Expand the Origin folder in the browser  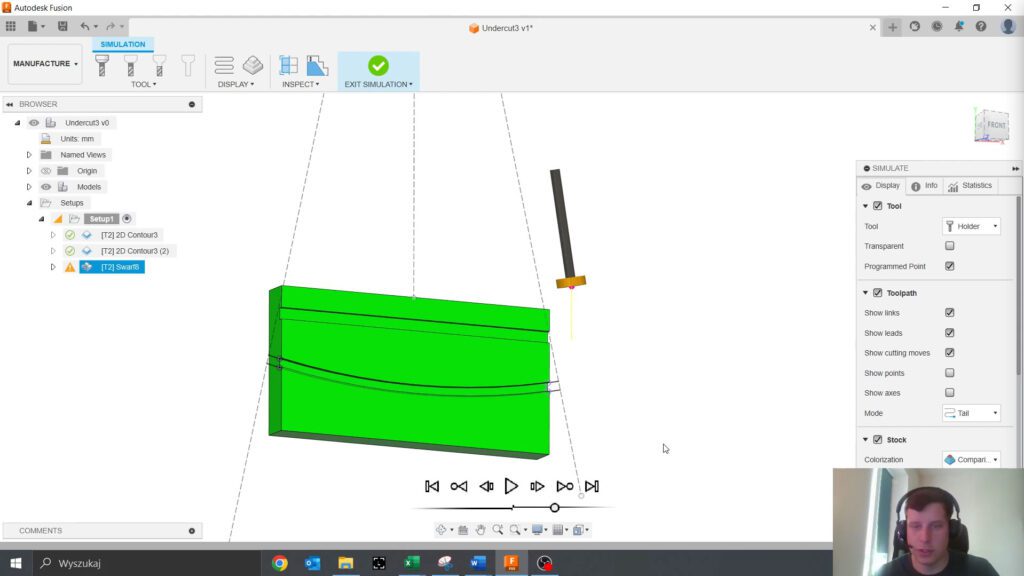pos(30,170)
